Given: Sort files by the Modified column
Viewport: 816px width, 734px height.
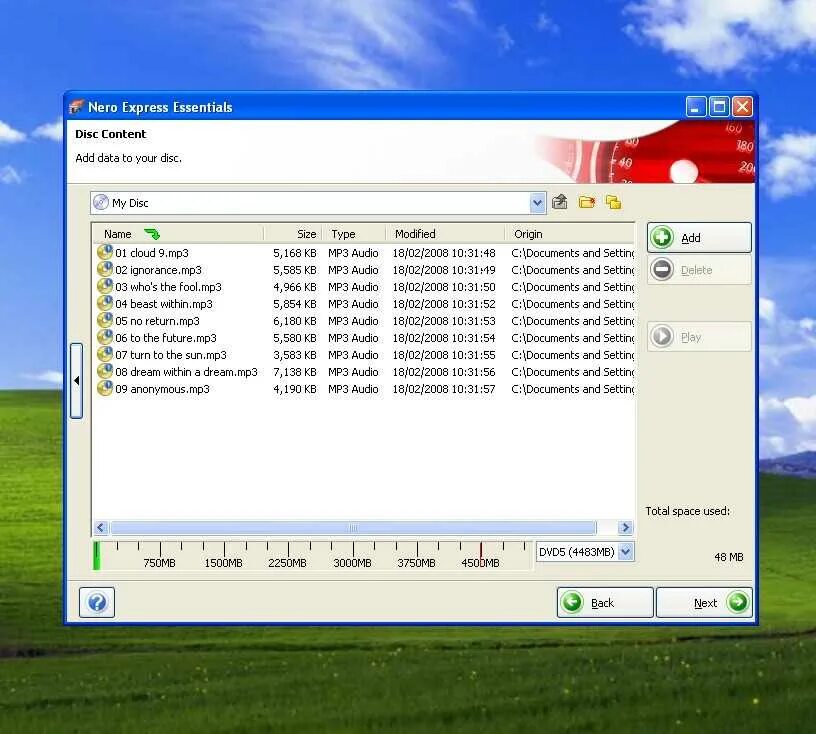Looking at the screenshot, I should 445,234.
